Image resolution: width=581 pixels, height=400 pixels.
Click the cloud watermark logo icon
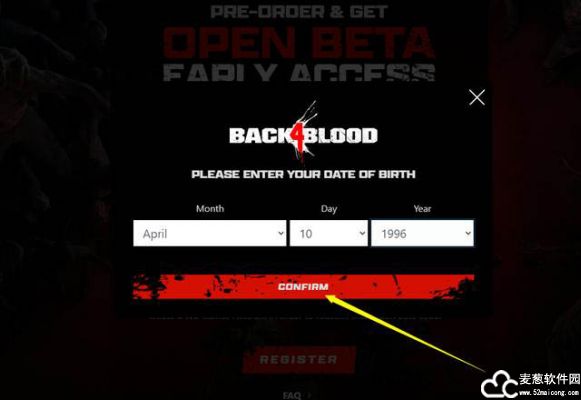(x=499, y=385)
